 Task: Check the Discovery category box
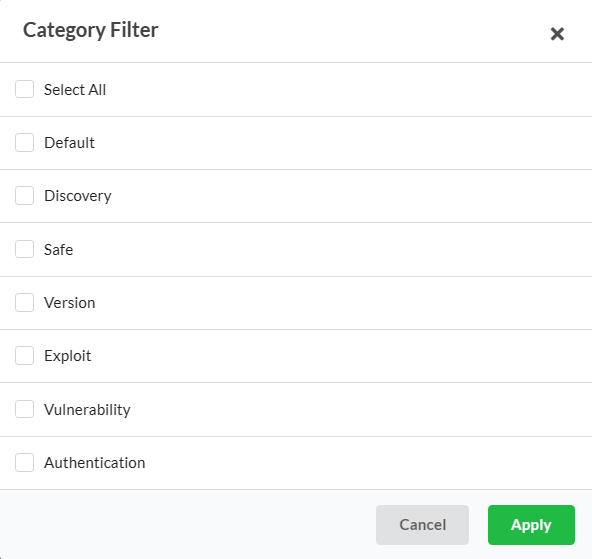25,196
